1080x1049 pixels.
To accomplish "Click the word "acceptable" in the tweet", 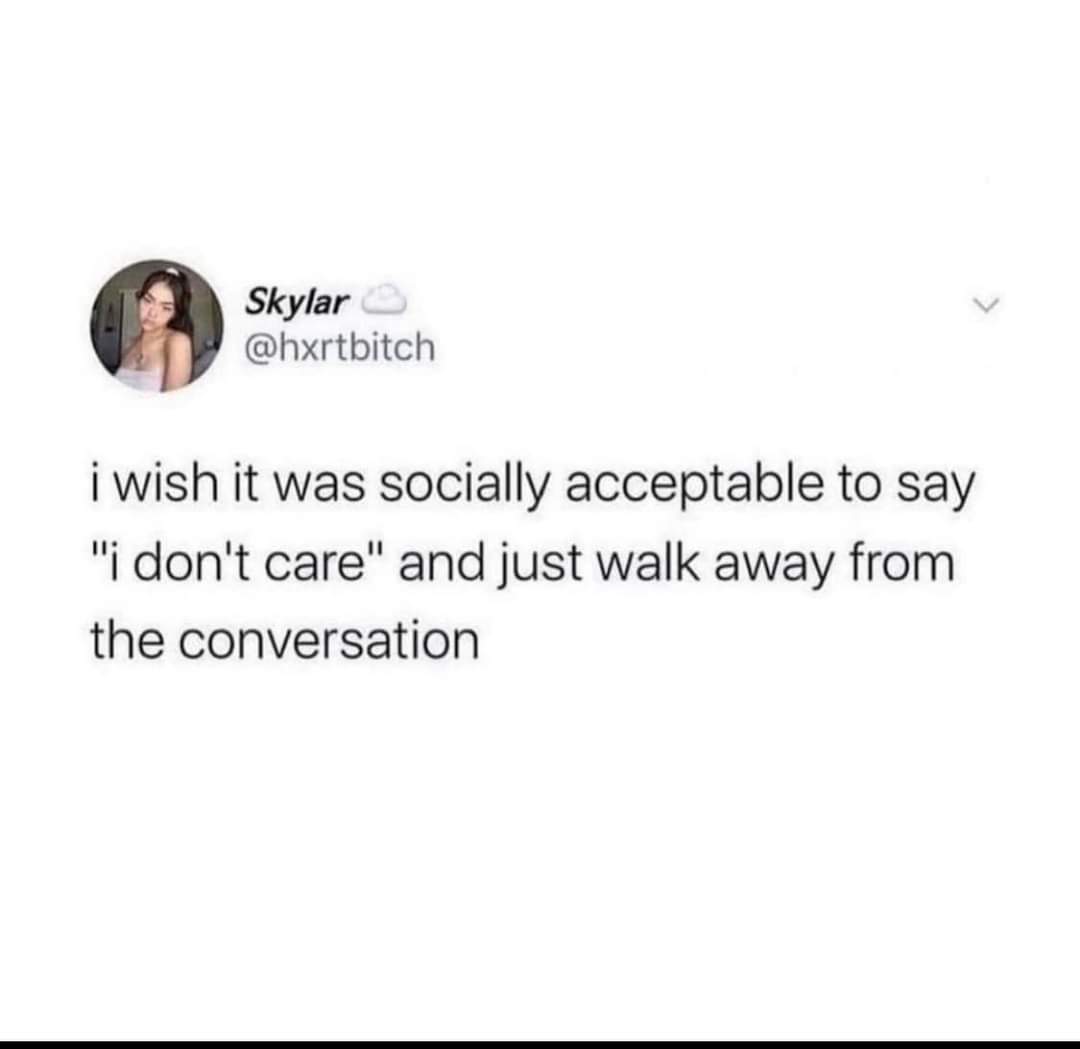I will pos(694,485).
